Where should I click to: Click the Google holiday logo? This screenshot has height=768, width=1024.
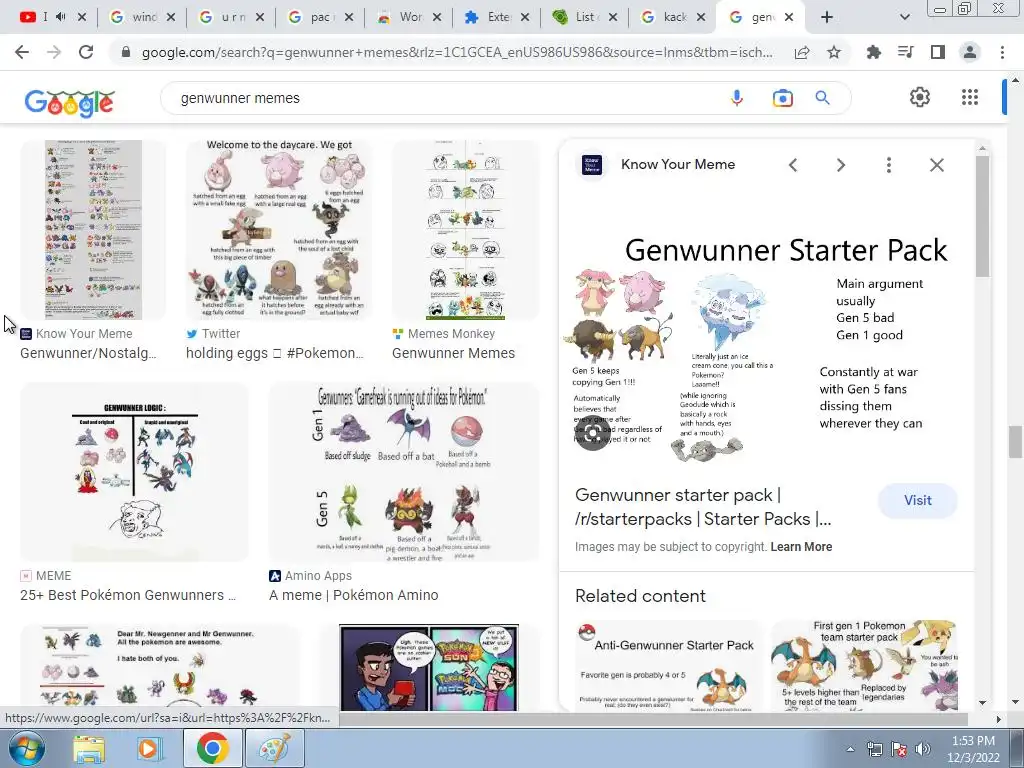coord(69,102)
